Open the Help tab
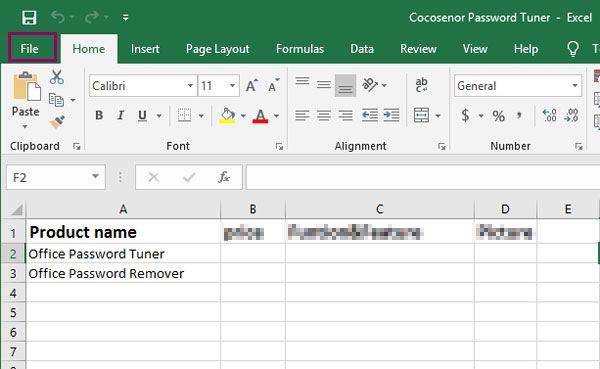Screen dimensions: 600x369 [x=526, y=49]
